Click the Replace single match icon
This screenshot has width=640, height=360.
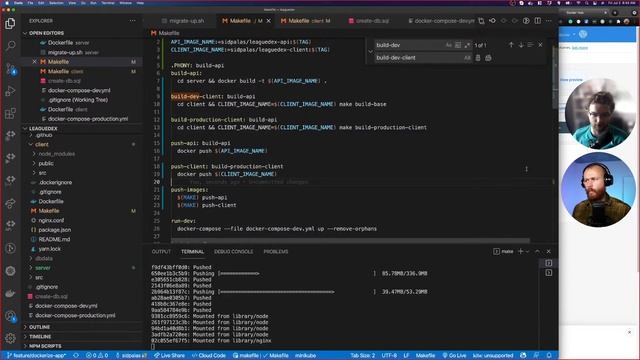click(x=478, y=58)
